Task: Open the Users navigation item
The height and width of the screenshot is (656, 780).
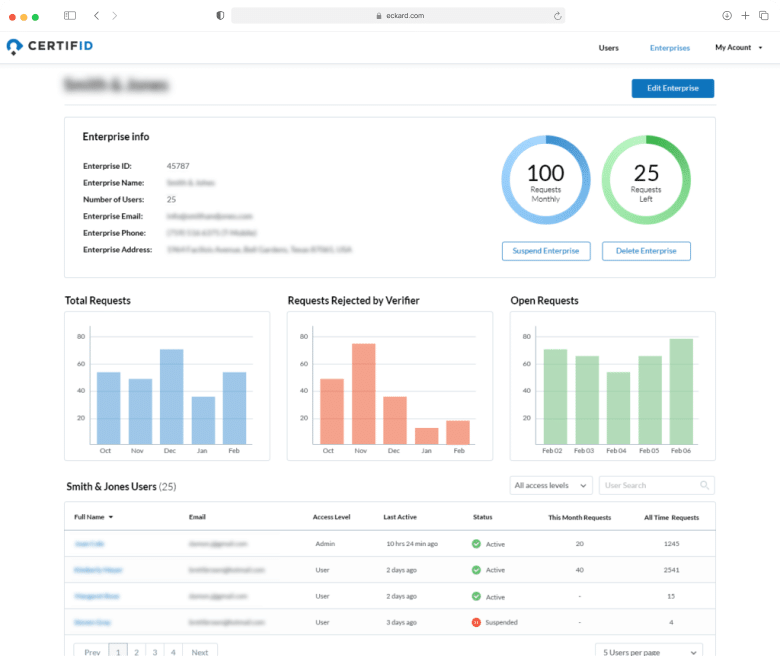Action: point(608,48)
